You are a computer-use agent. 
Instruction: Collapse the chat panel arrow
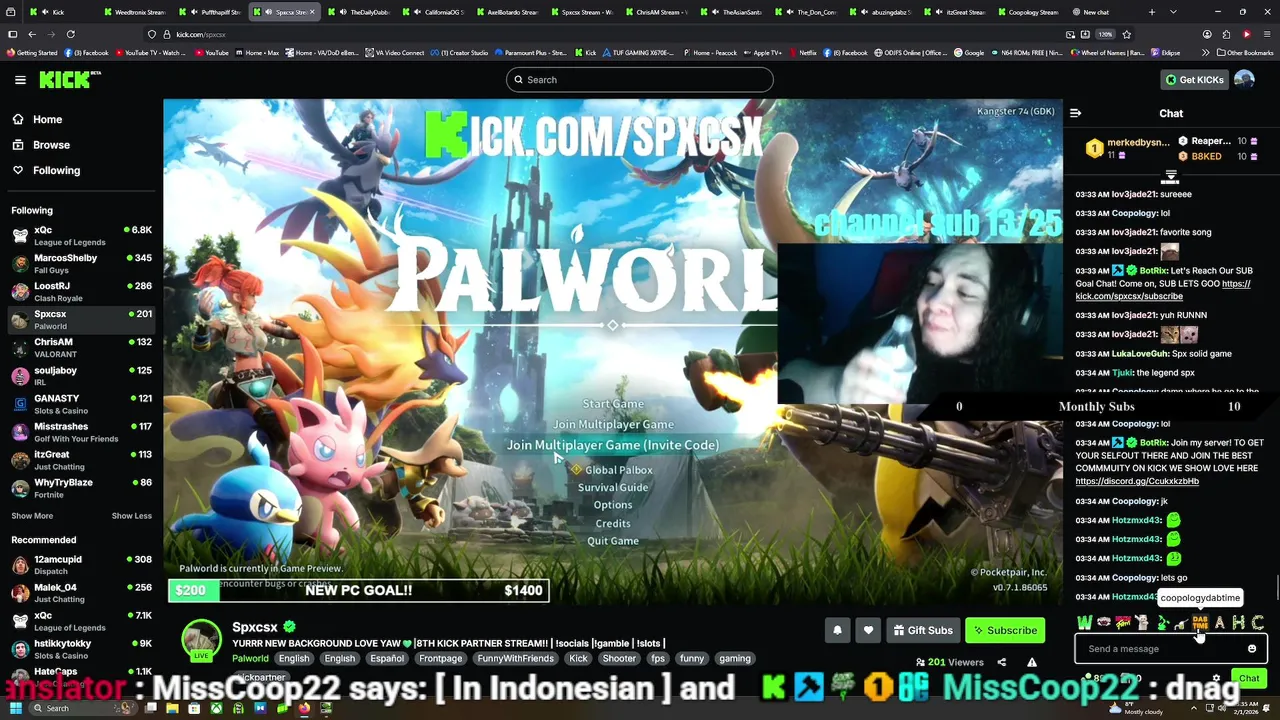1076,113
